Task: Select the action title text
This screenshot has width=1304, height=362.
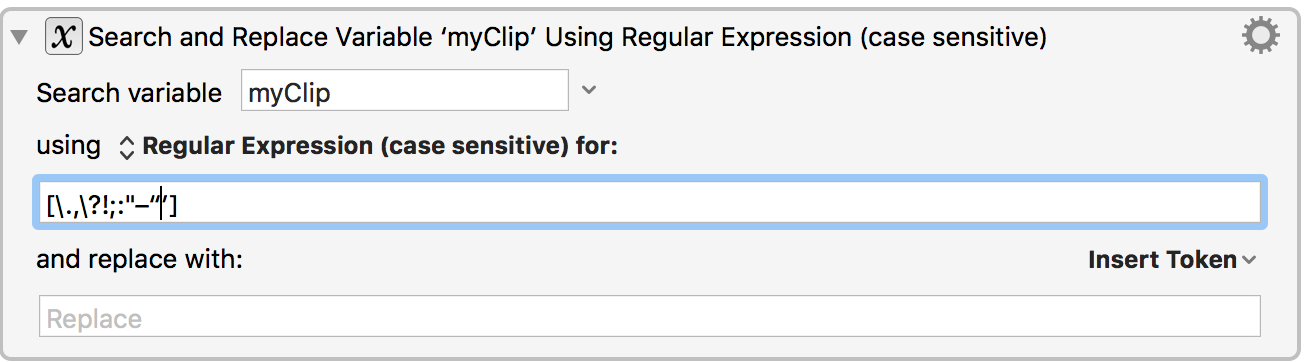Action: tap(568, 38)
